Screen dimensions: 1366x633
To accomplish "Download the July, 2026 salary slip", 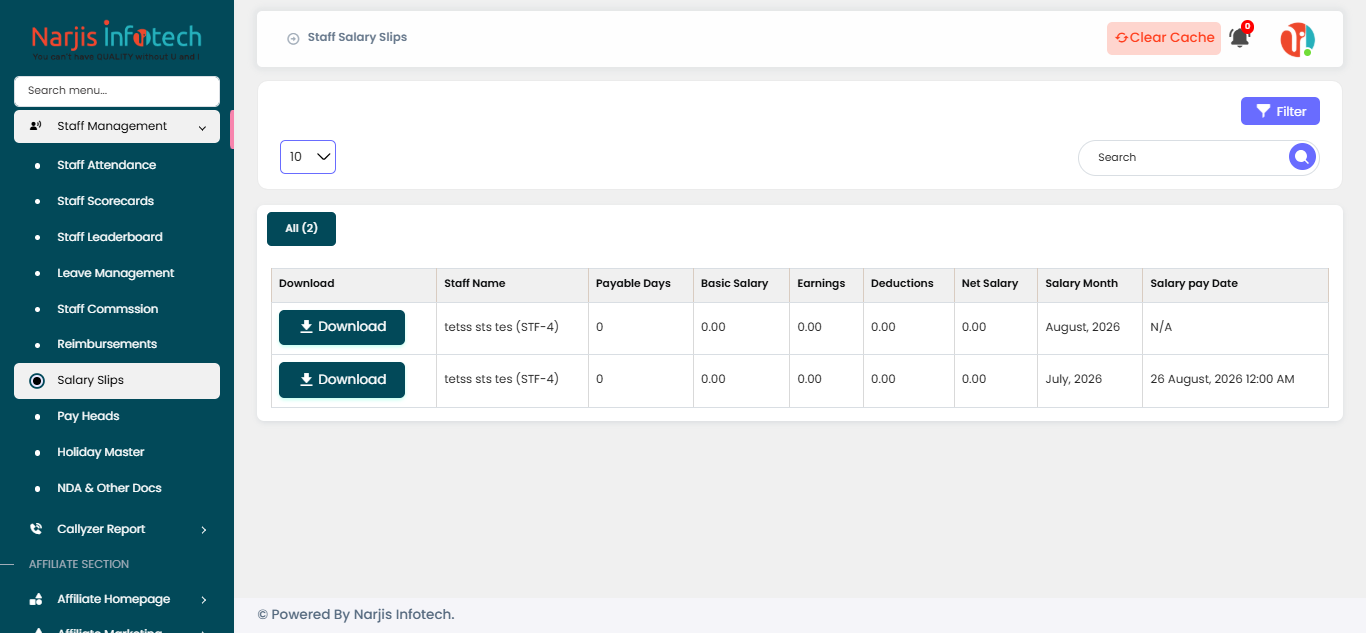I will (342, 380).
